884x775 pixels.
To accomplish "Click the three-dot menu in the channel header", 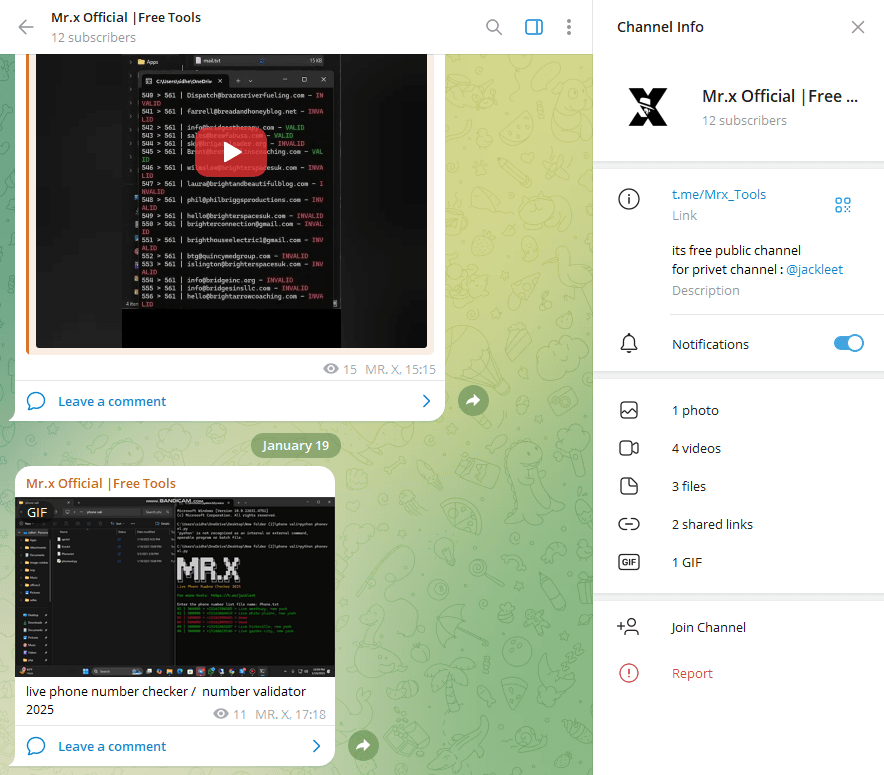I will click(x=569, y=27).
